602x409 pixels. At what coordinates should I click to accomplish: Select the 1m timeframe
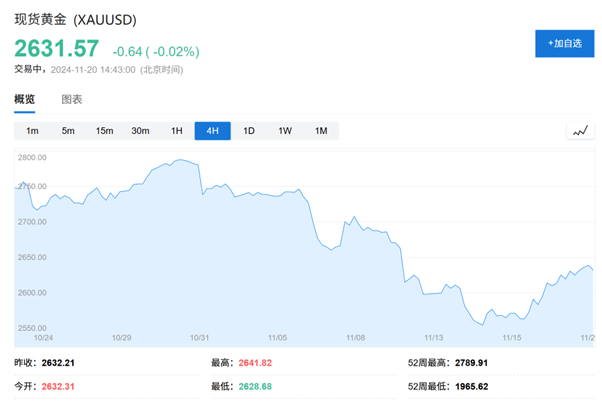(x=32, y=131)
